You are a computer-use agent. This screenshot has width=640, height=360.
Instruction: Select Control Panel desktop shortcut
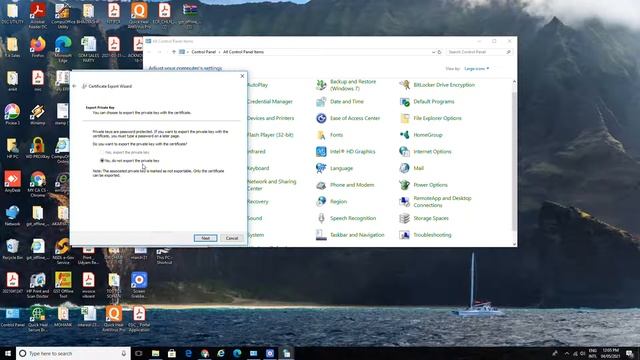(x=12, y=317)
